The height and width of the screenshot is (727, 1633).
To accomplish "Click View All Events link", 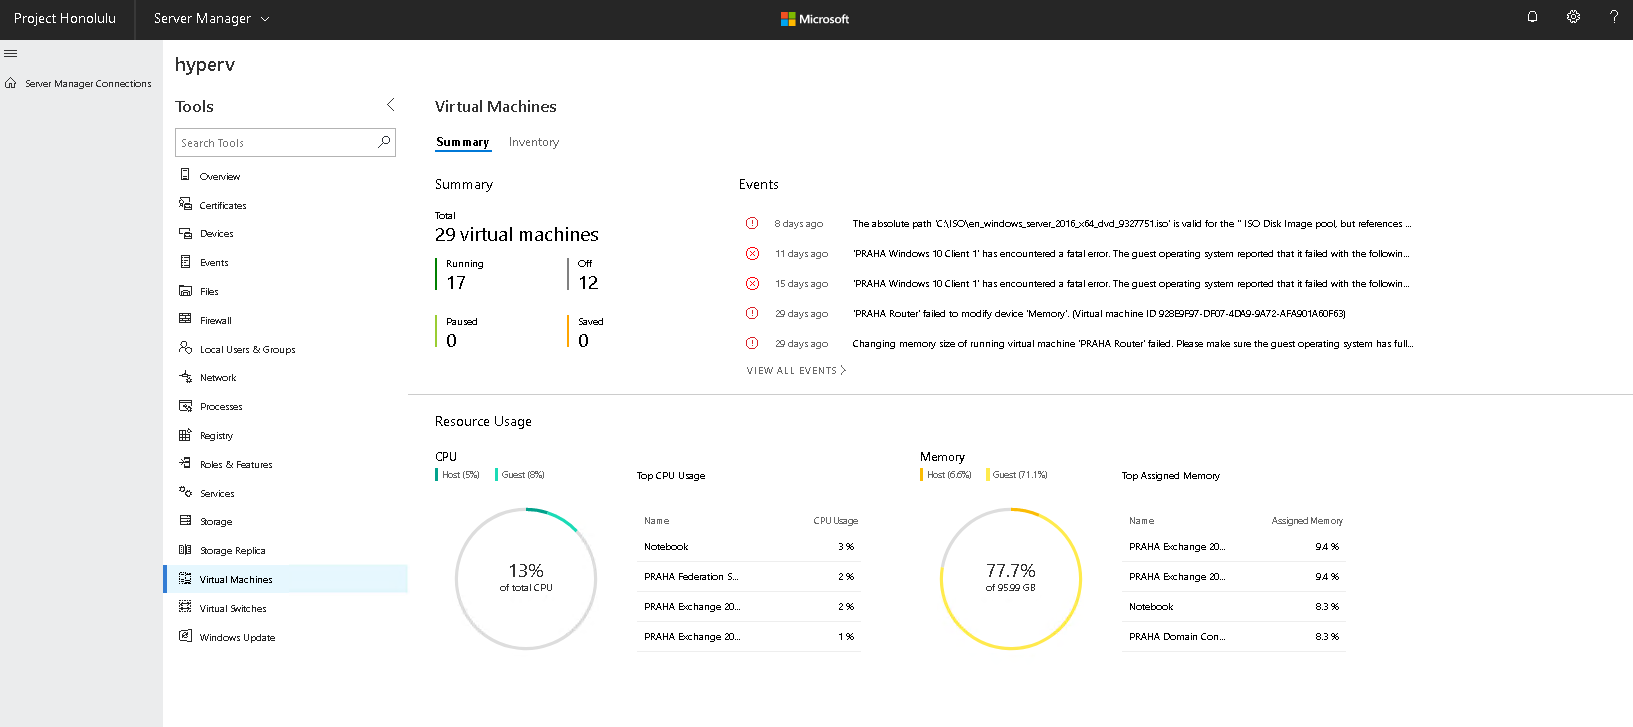I will (796, 370).
